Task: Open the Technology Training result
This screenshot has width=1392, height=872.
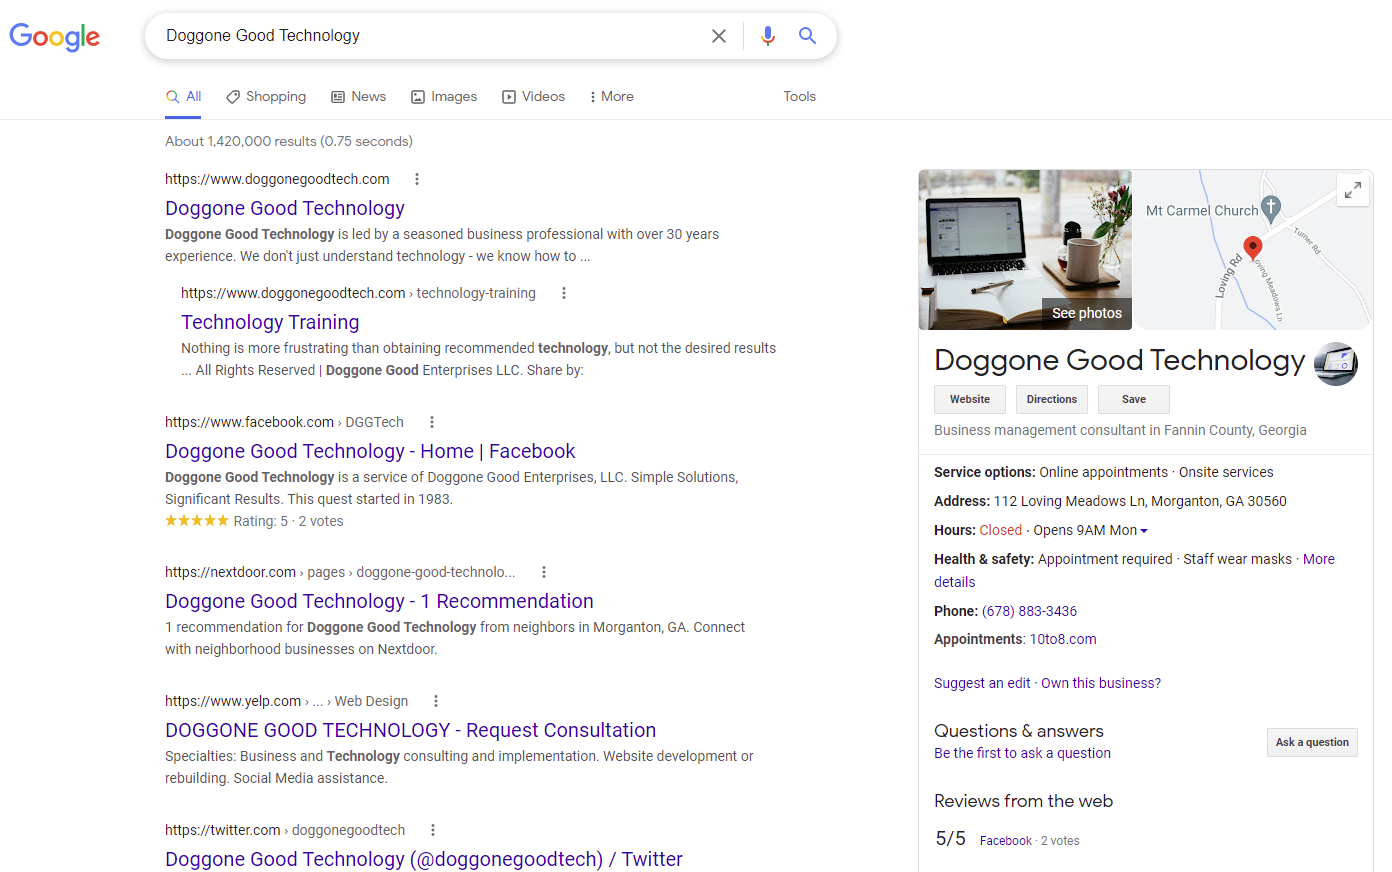Action: 270,322
